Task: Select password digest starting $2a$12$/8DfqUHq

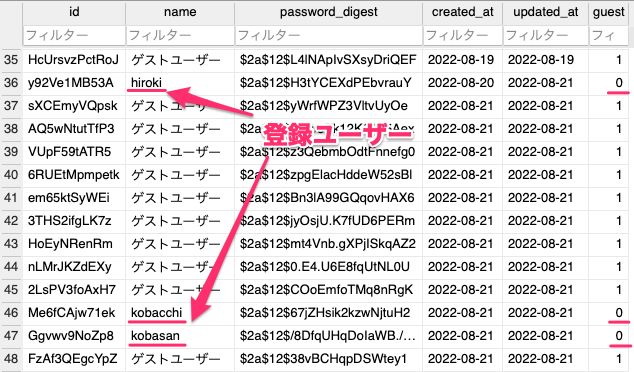Action: 328,336
